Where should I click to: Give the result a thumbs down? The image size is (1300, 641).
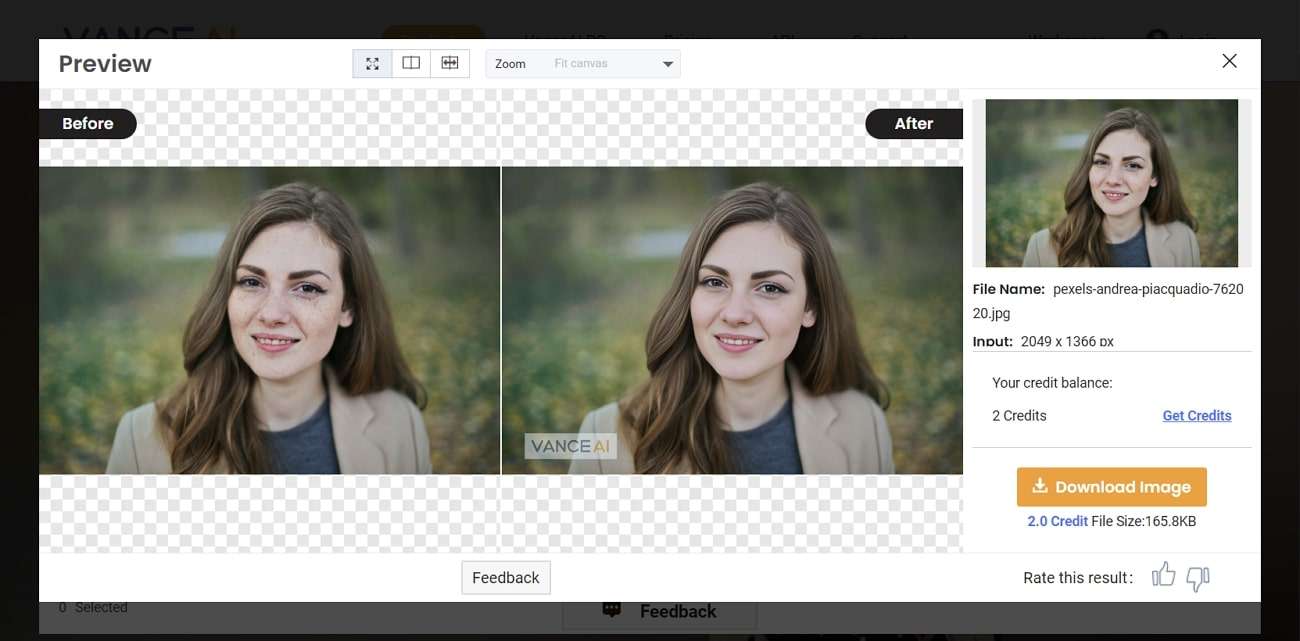tap(1196, 579)
